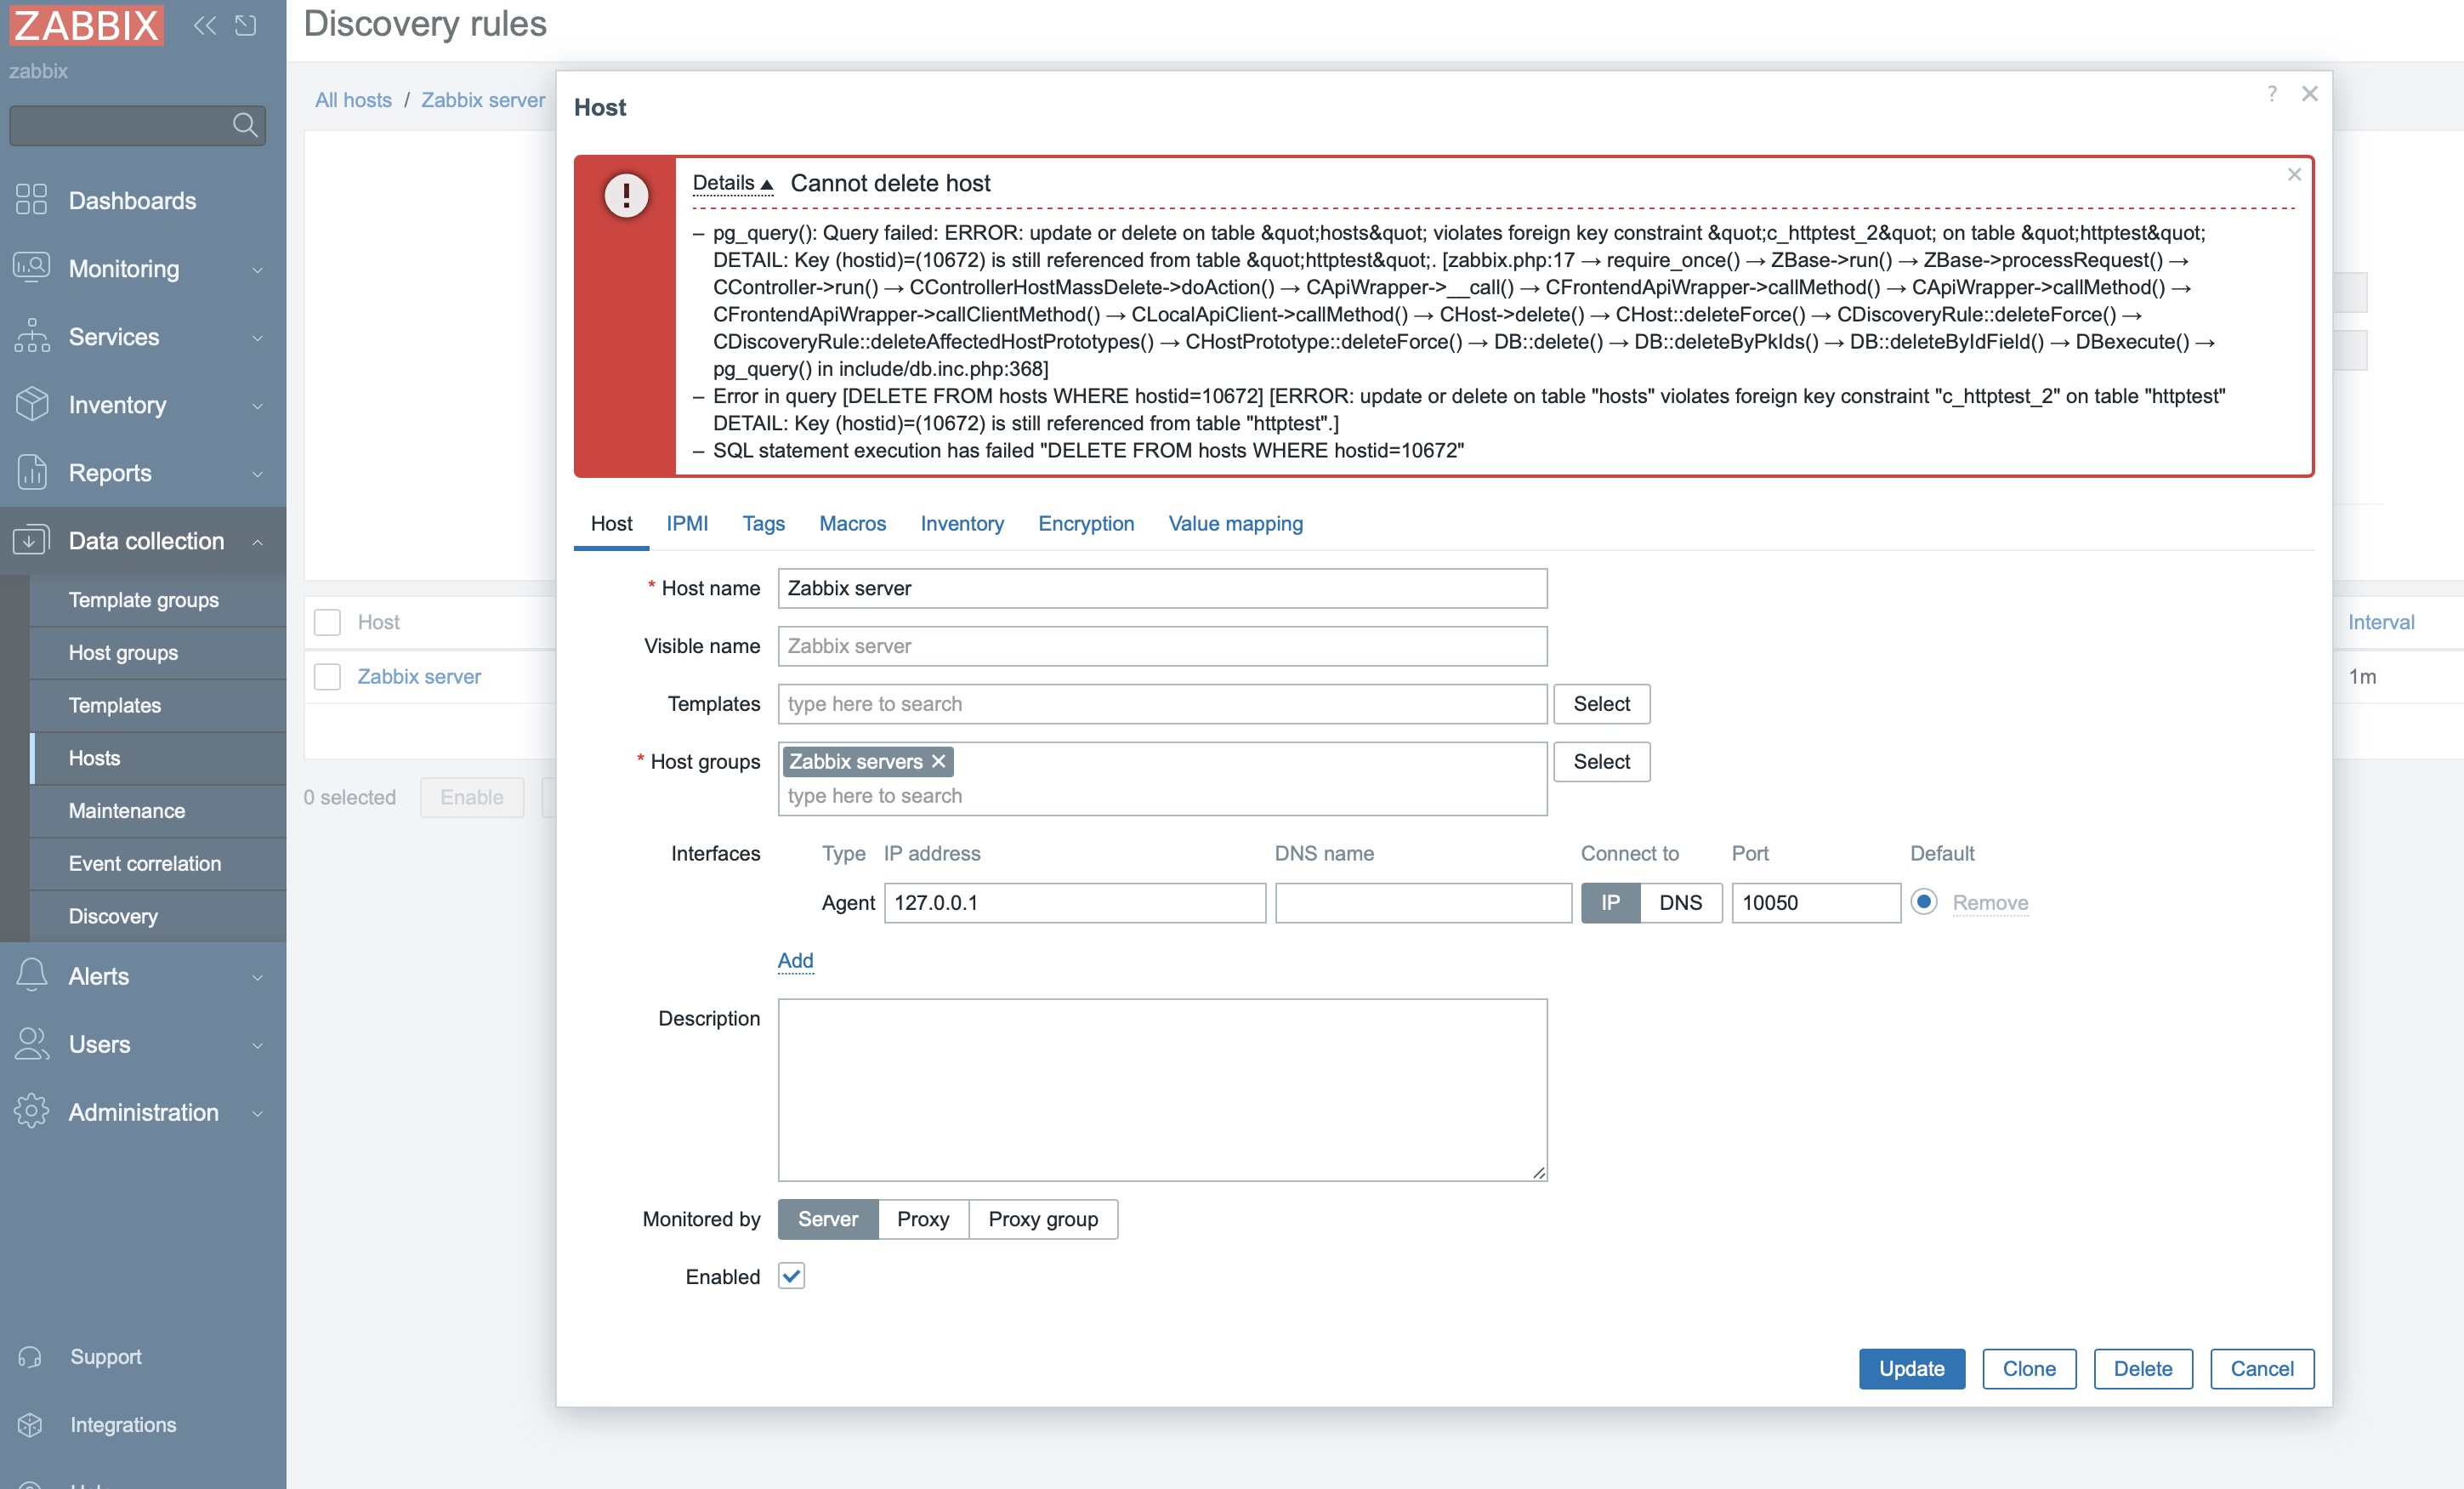Viewport: 2464px width, 1489px height.
Task: Click the Alerts bell icon
Action: [32, 975]
